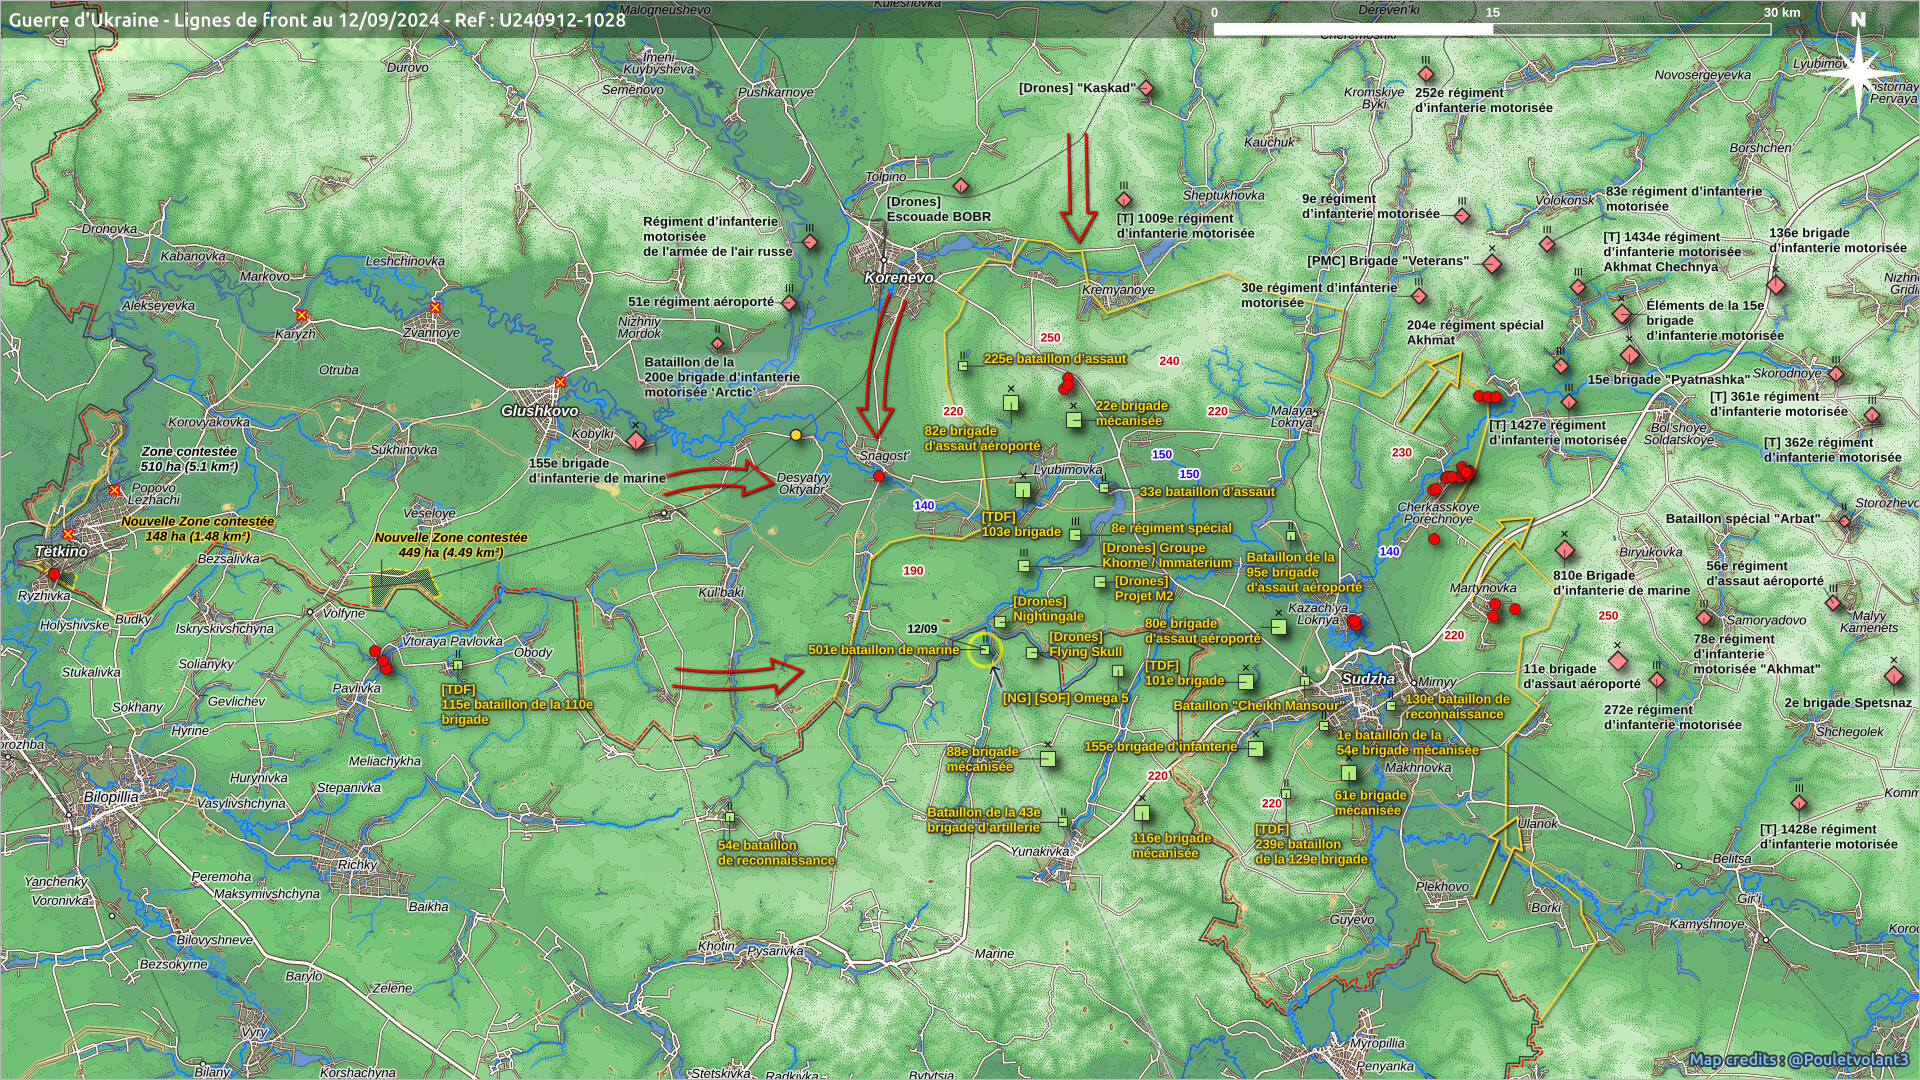Click the red arrow north of Kremyanoye
Viewport: 1920px width, 1080px height.
pos(1078,188)
